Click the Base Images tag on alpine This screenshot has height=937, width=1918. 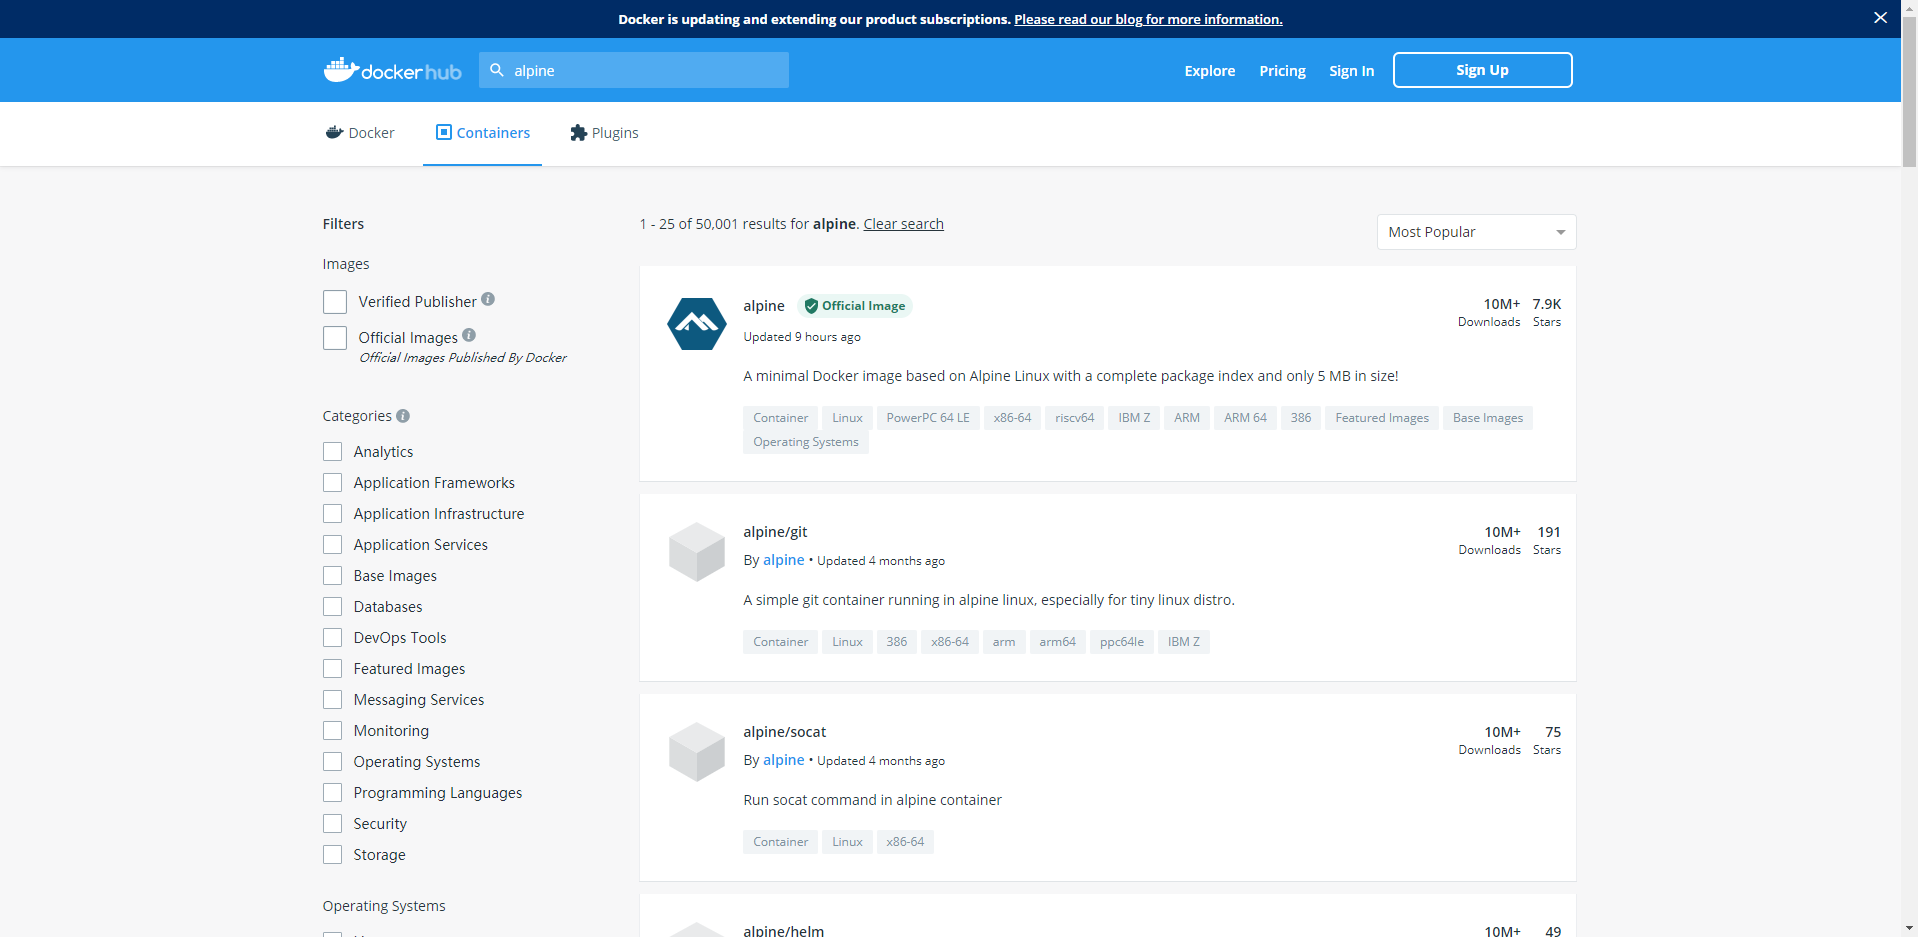click(1488, 418)
